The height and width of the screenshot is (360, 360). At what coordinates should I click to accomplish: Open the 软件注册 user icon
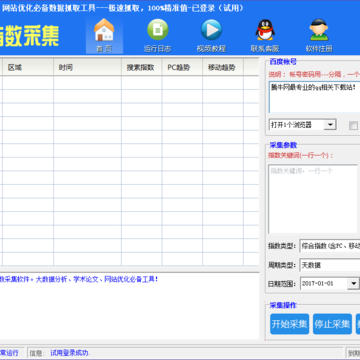click(319, 35)
